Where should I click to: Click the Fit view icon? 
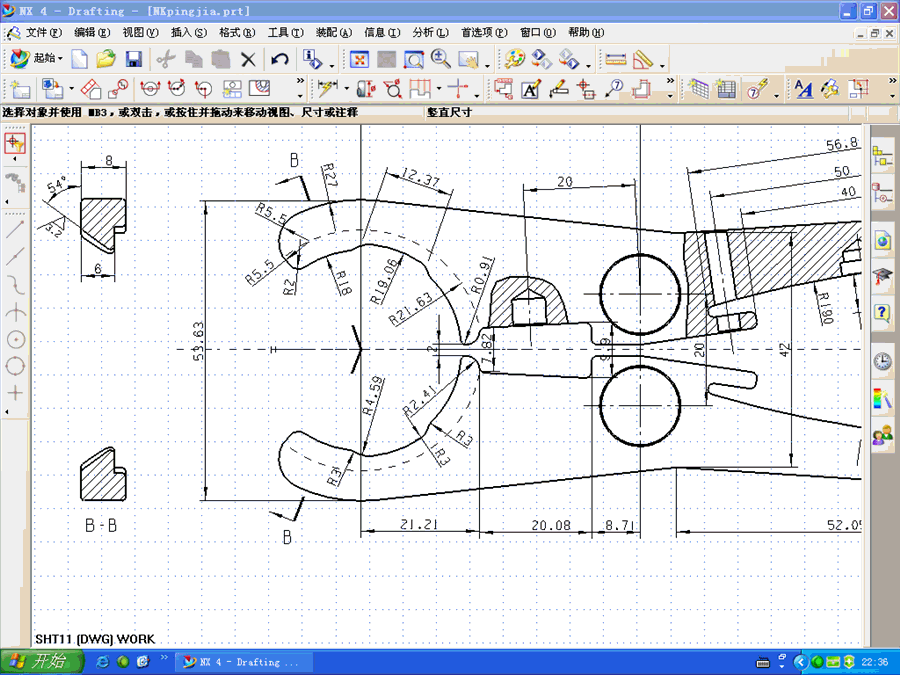(x=359, y=59)
